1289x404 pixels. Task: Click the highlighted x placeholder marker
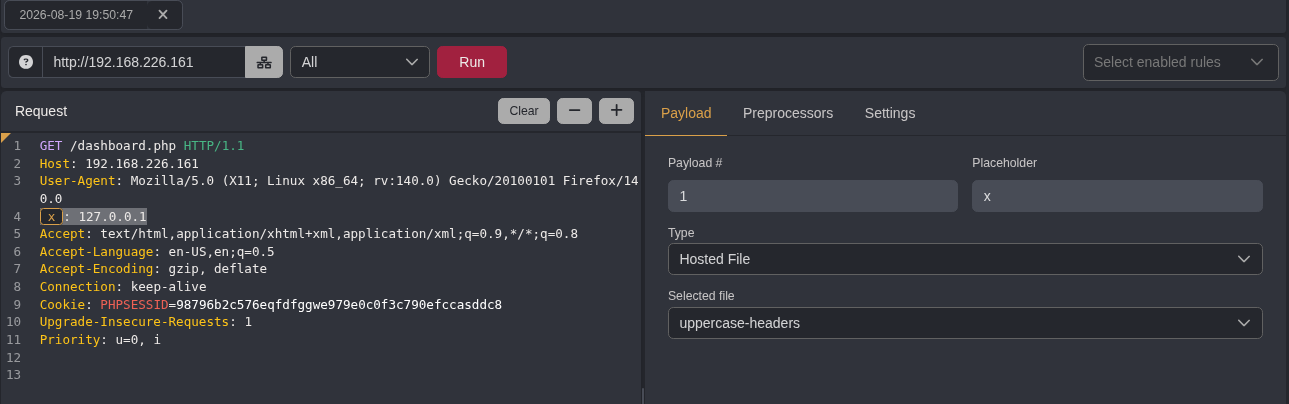tap(51, 216)
